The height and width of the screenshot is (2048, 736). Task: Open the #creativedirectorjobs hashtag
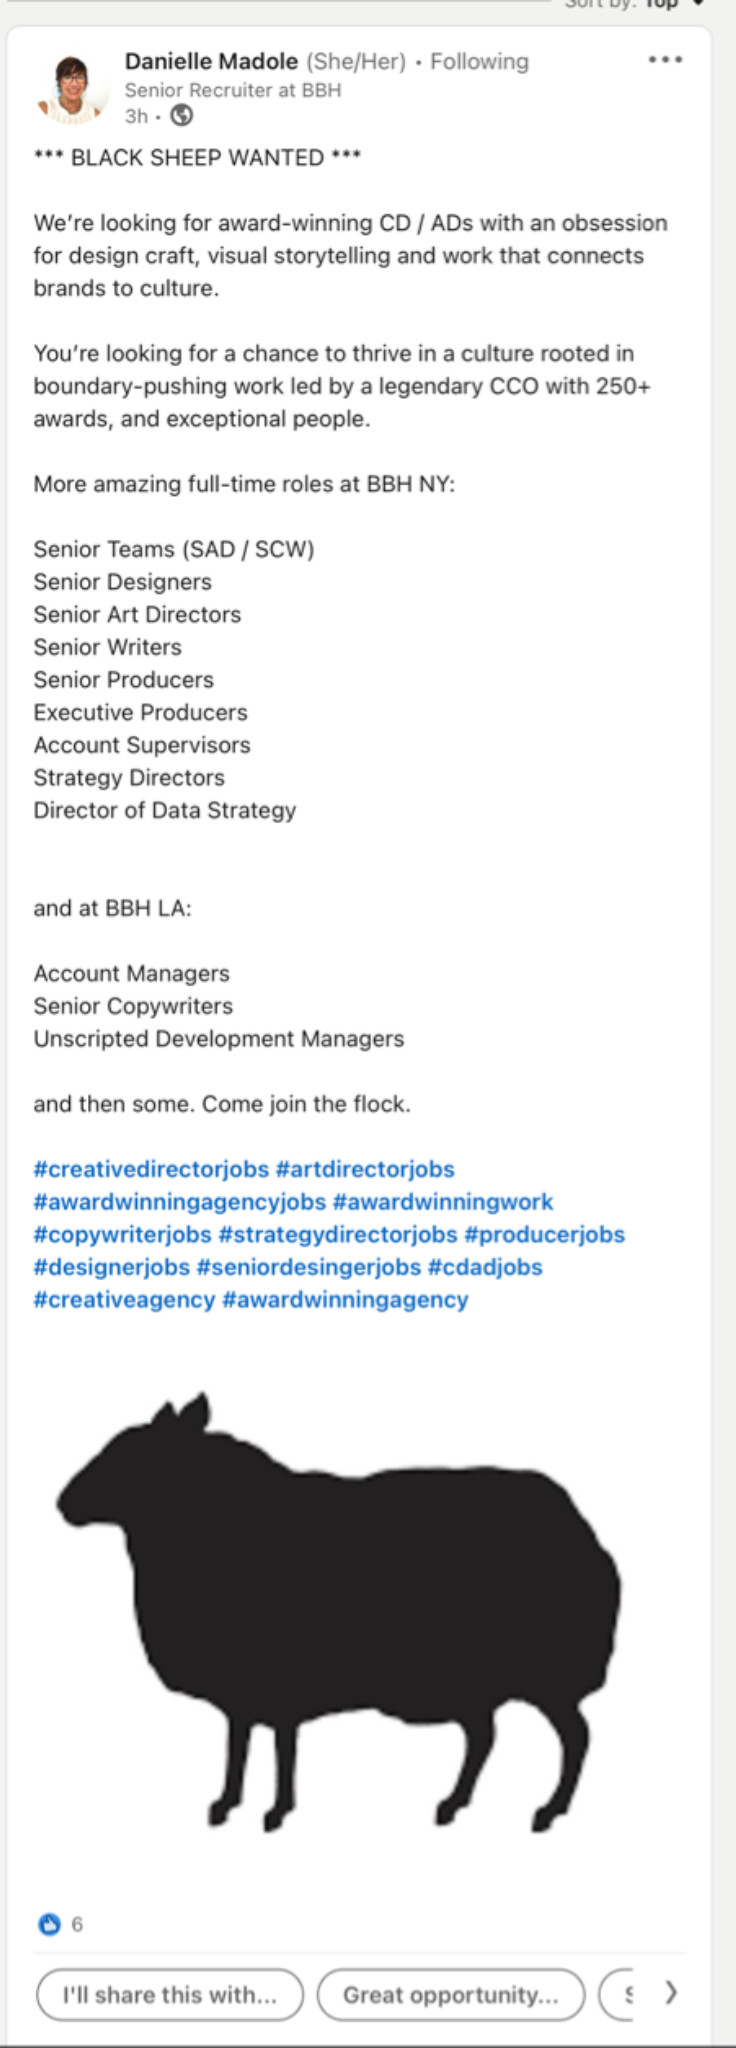[x=151, y=1169]
